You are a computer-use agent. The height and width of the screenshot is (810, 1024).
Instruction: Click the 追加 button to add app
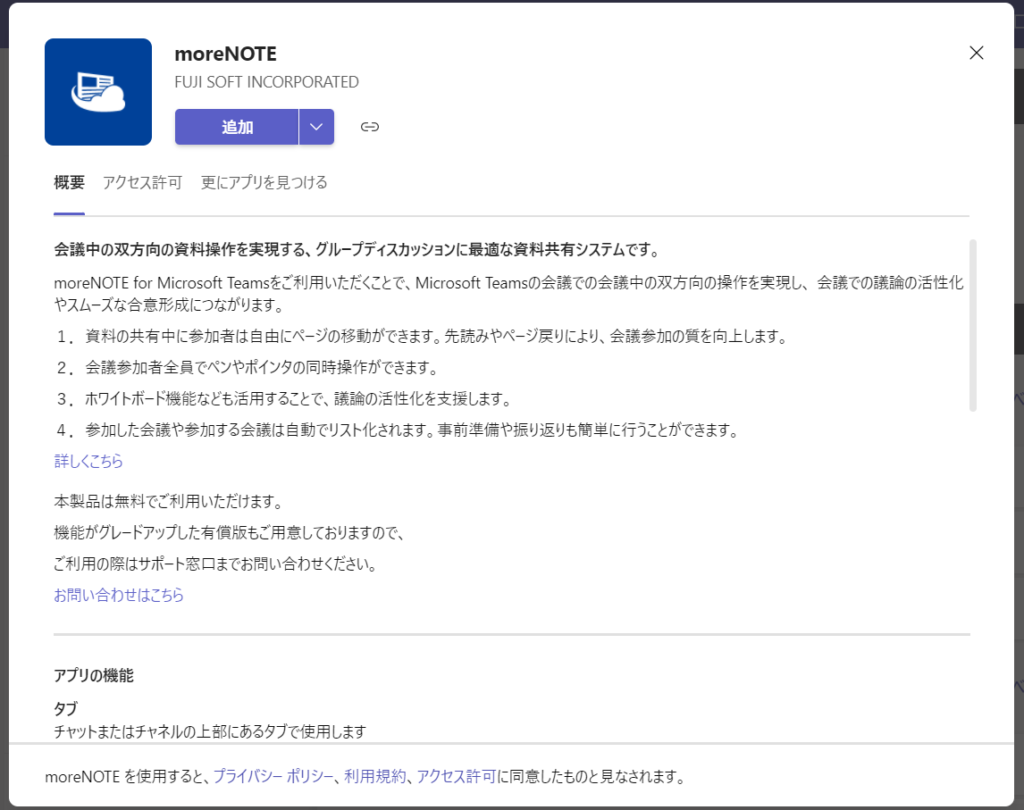236,127
